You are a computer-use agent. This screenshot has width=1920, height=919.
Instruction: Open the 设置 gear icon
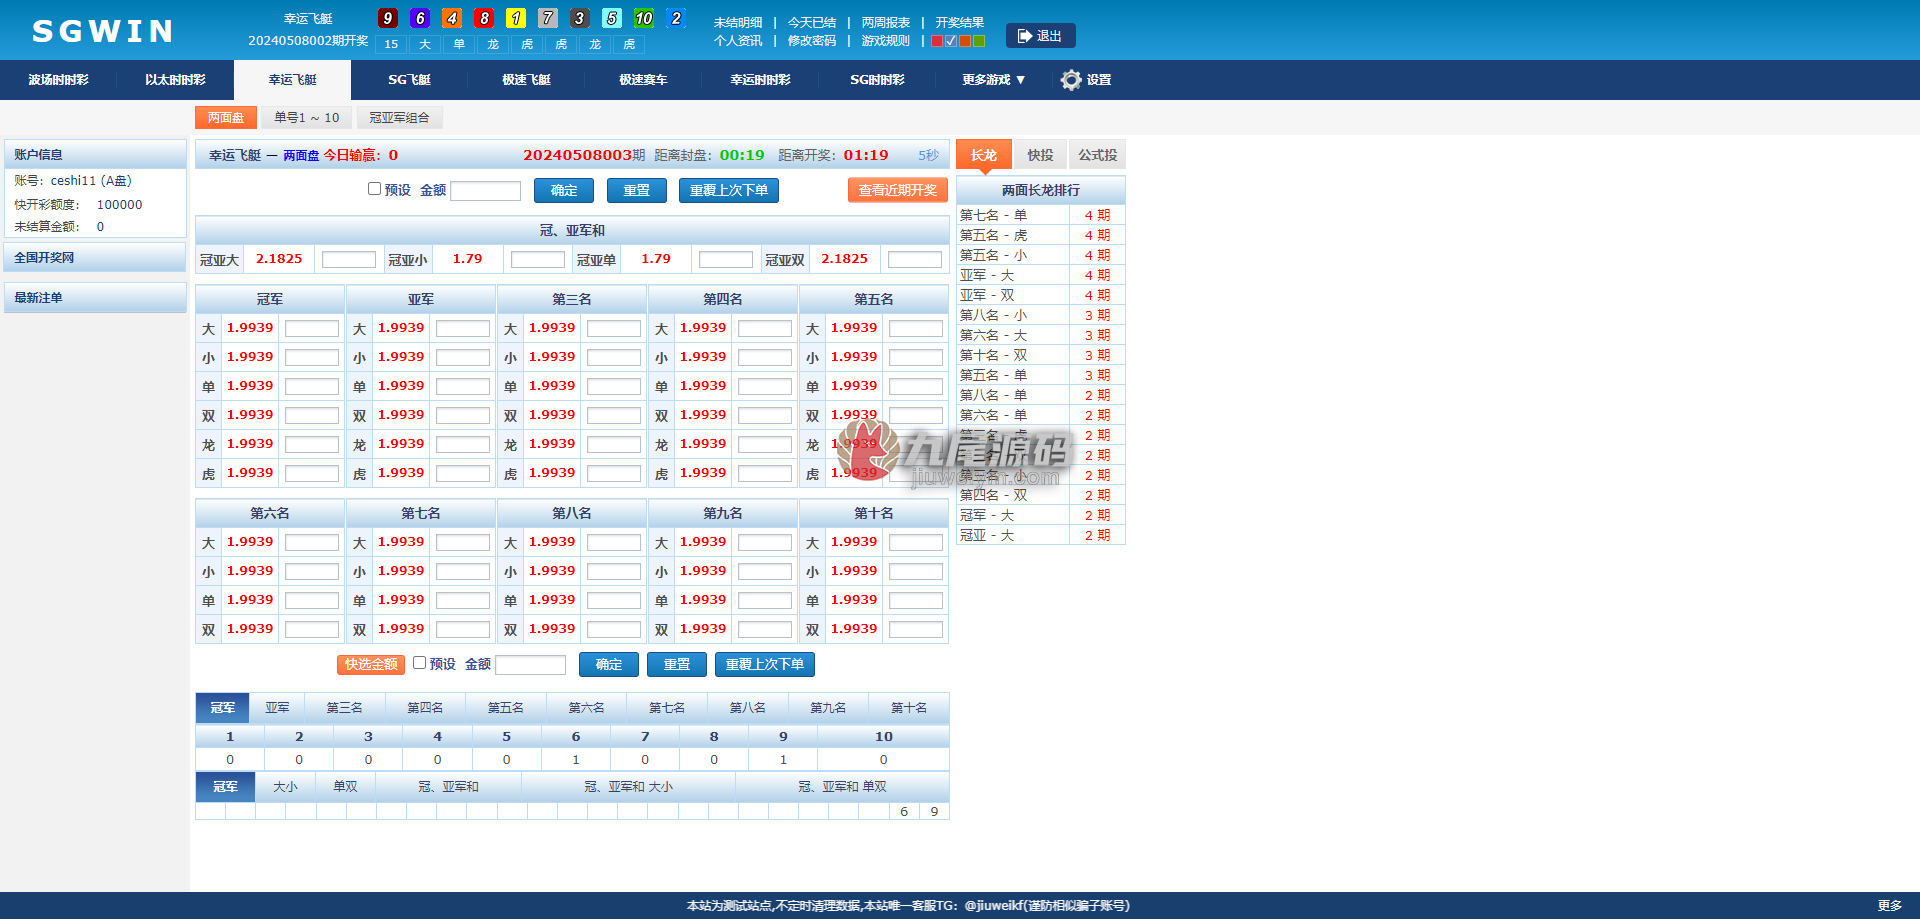(1071, 80)
